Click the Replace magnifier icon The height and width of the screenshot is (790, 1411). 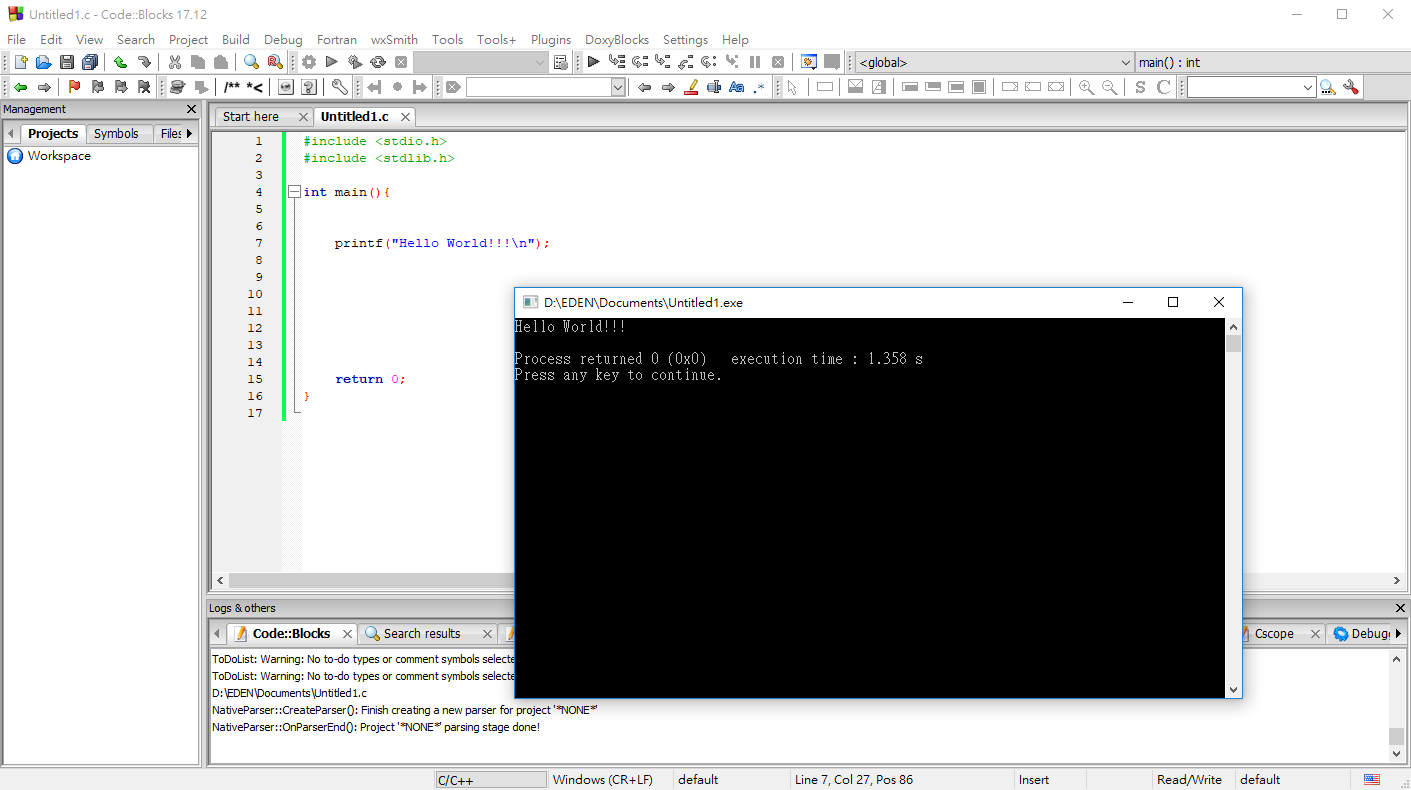(x=274, y=62)
